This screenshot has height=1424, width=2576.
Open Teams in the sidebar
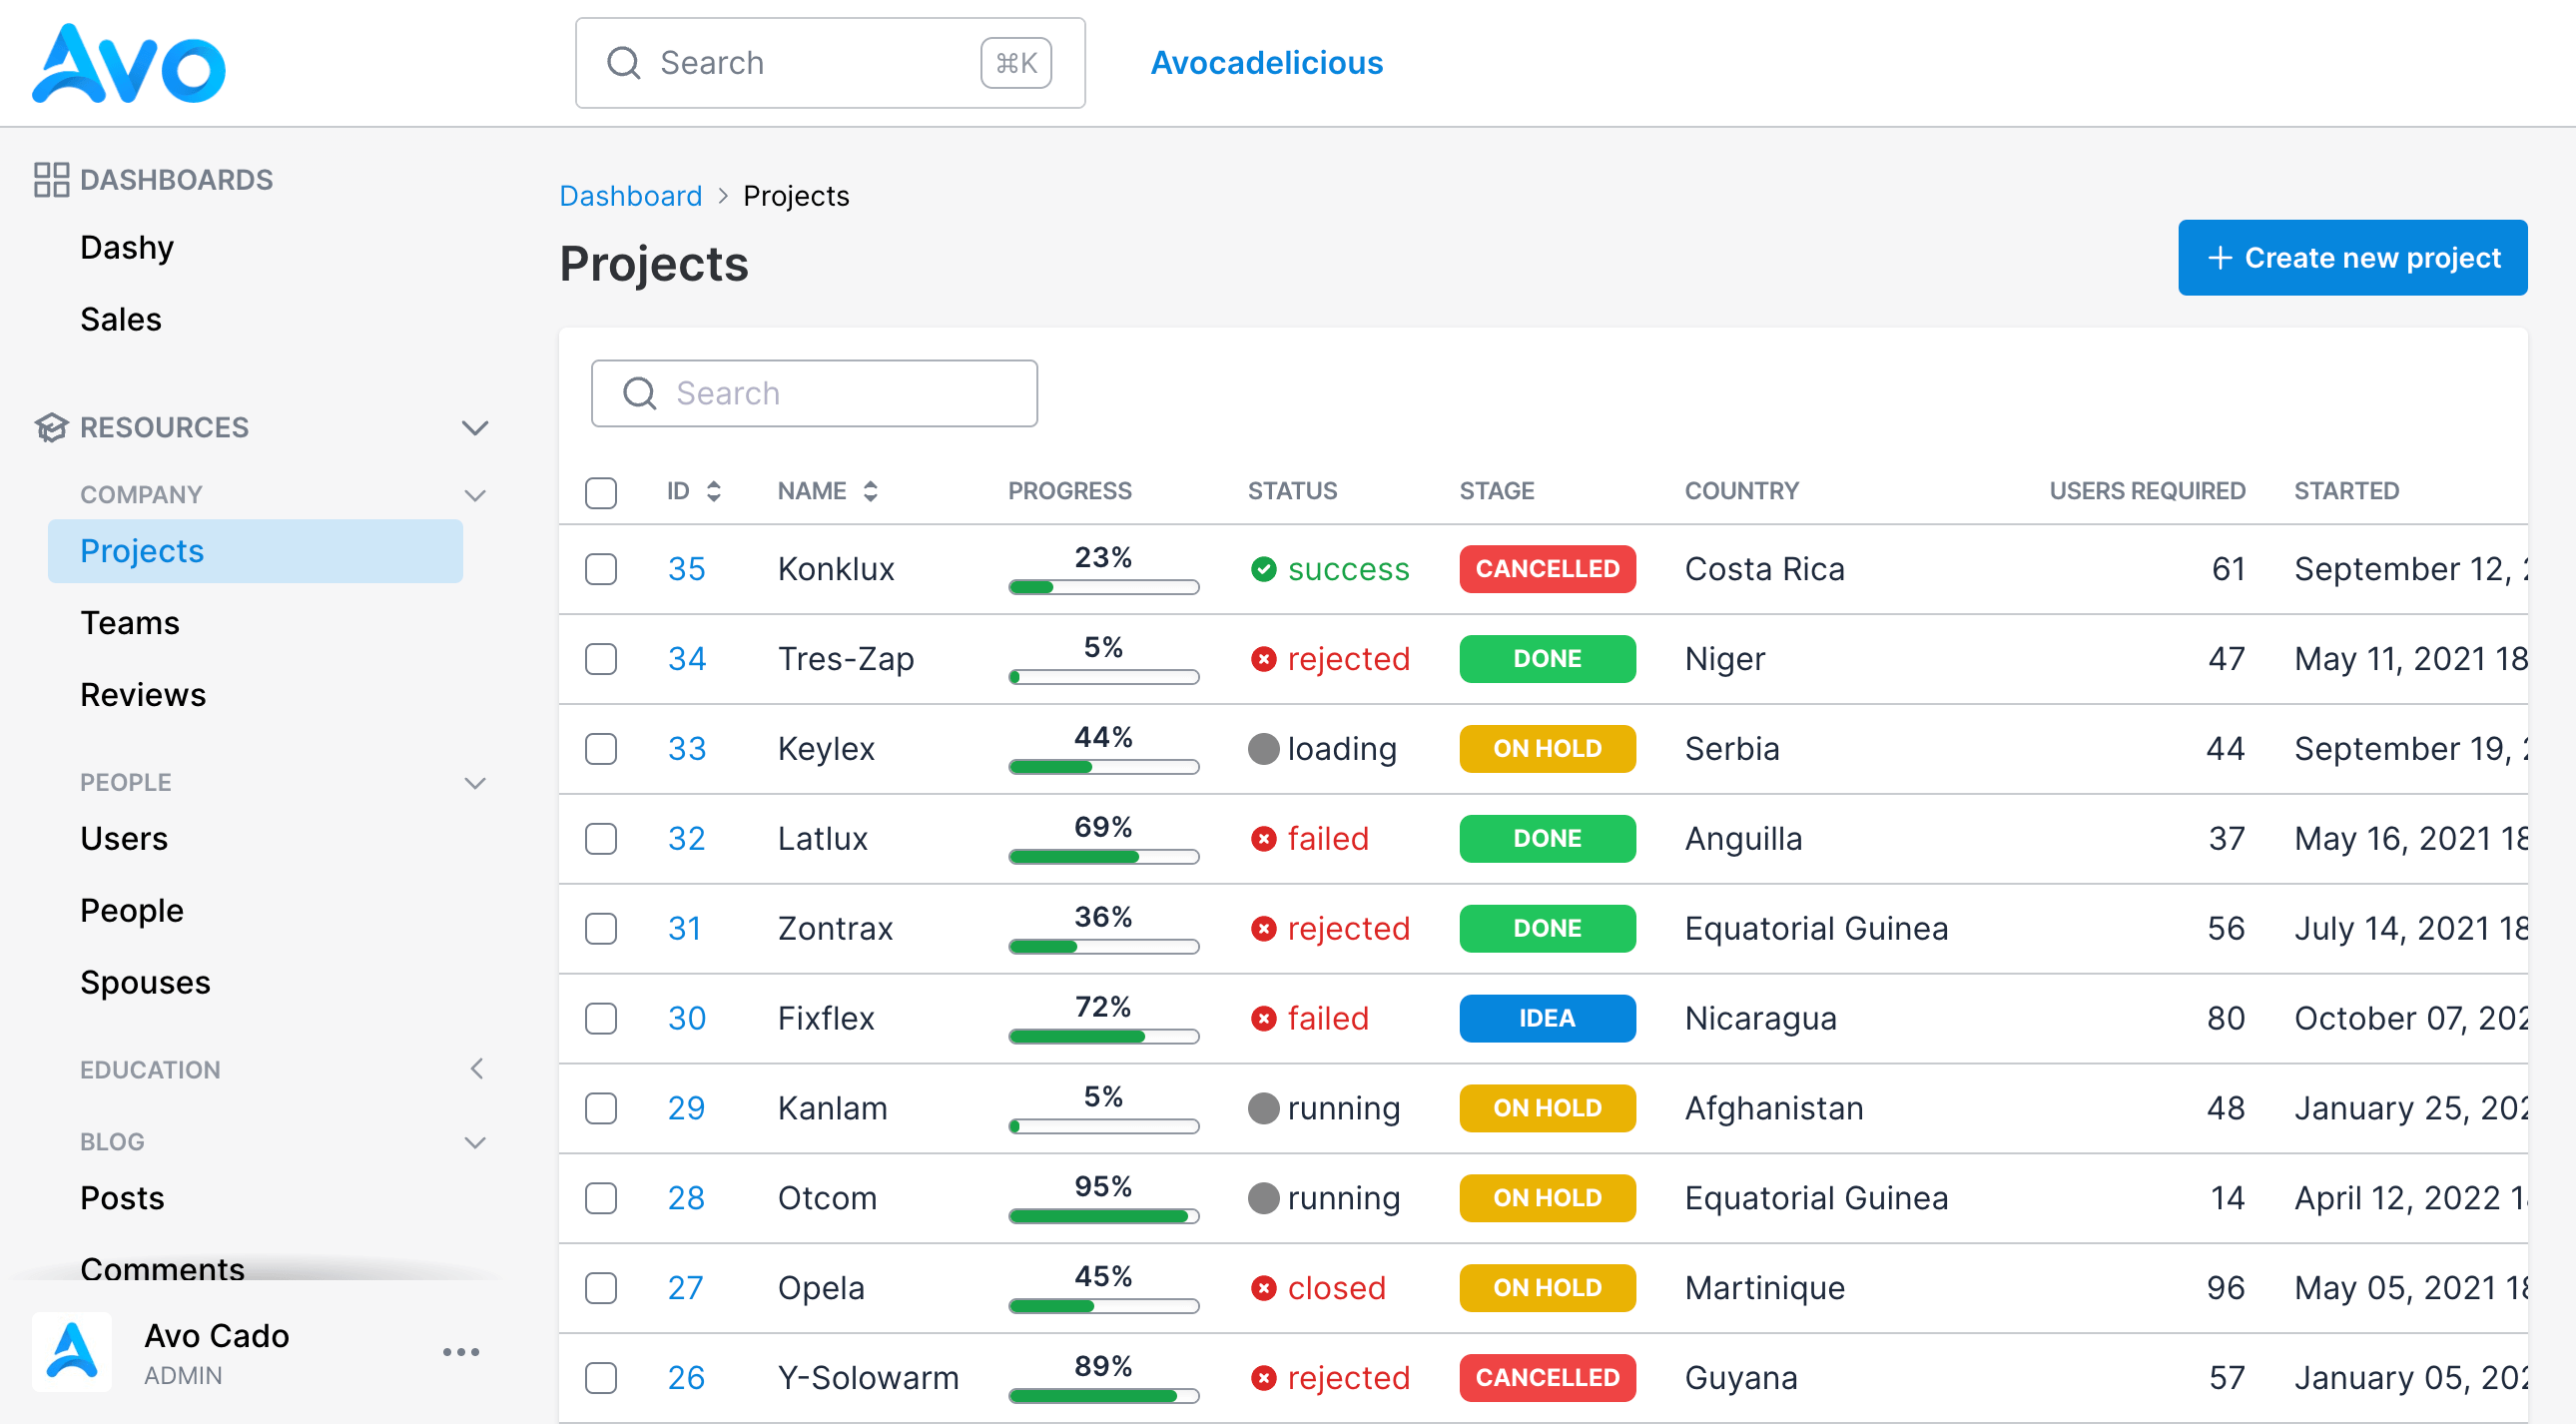pos(130,623)
